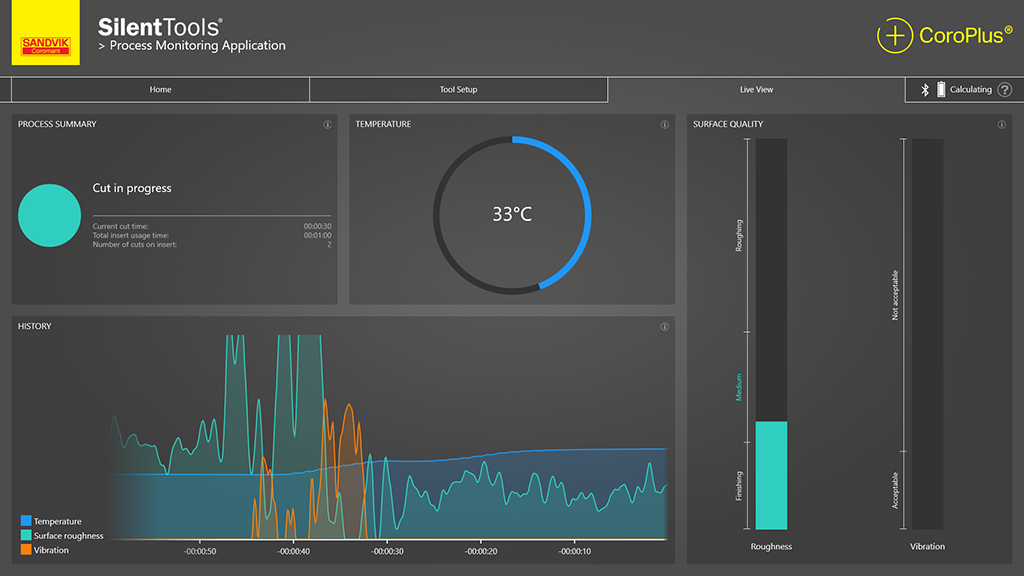Click the -00:00:30 timeline tick

tap(387, 551)
